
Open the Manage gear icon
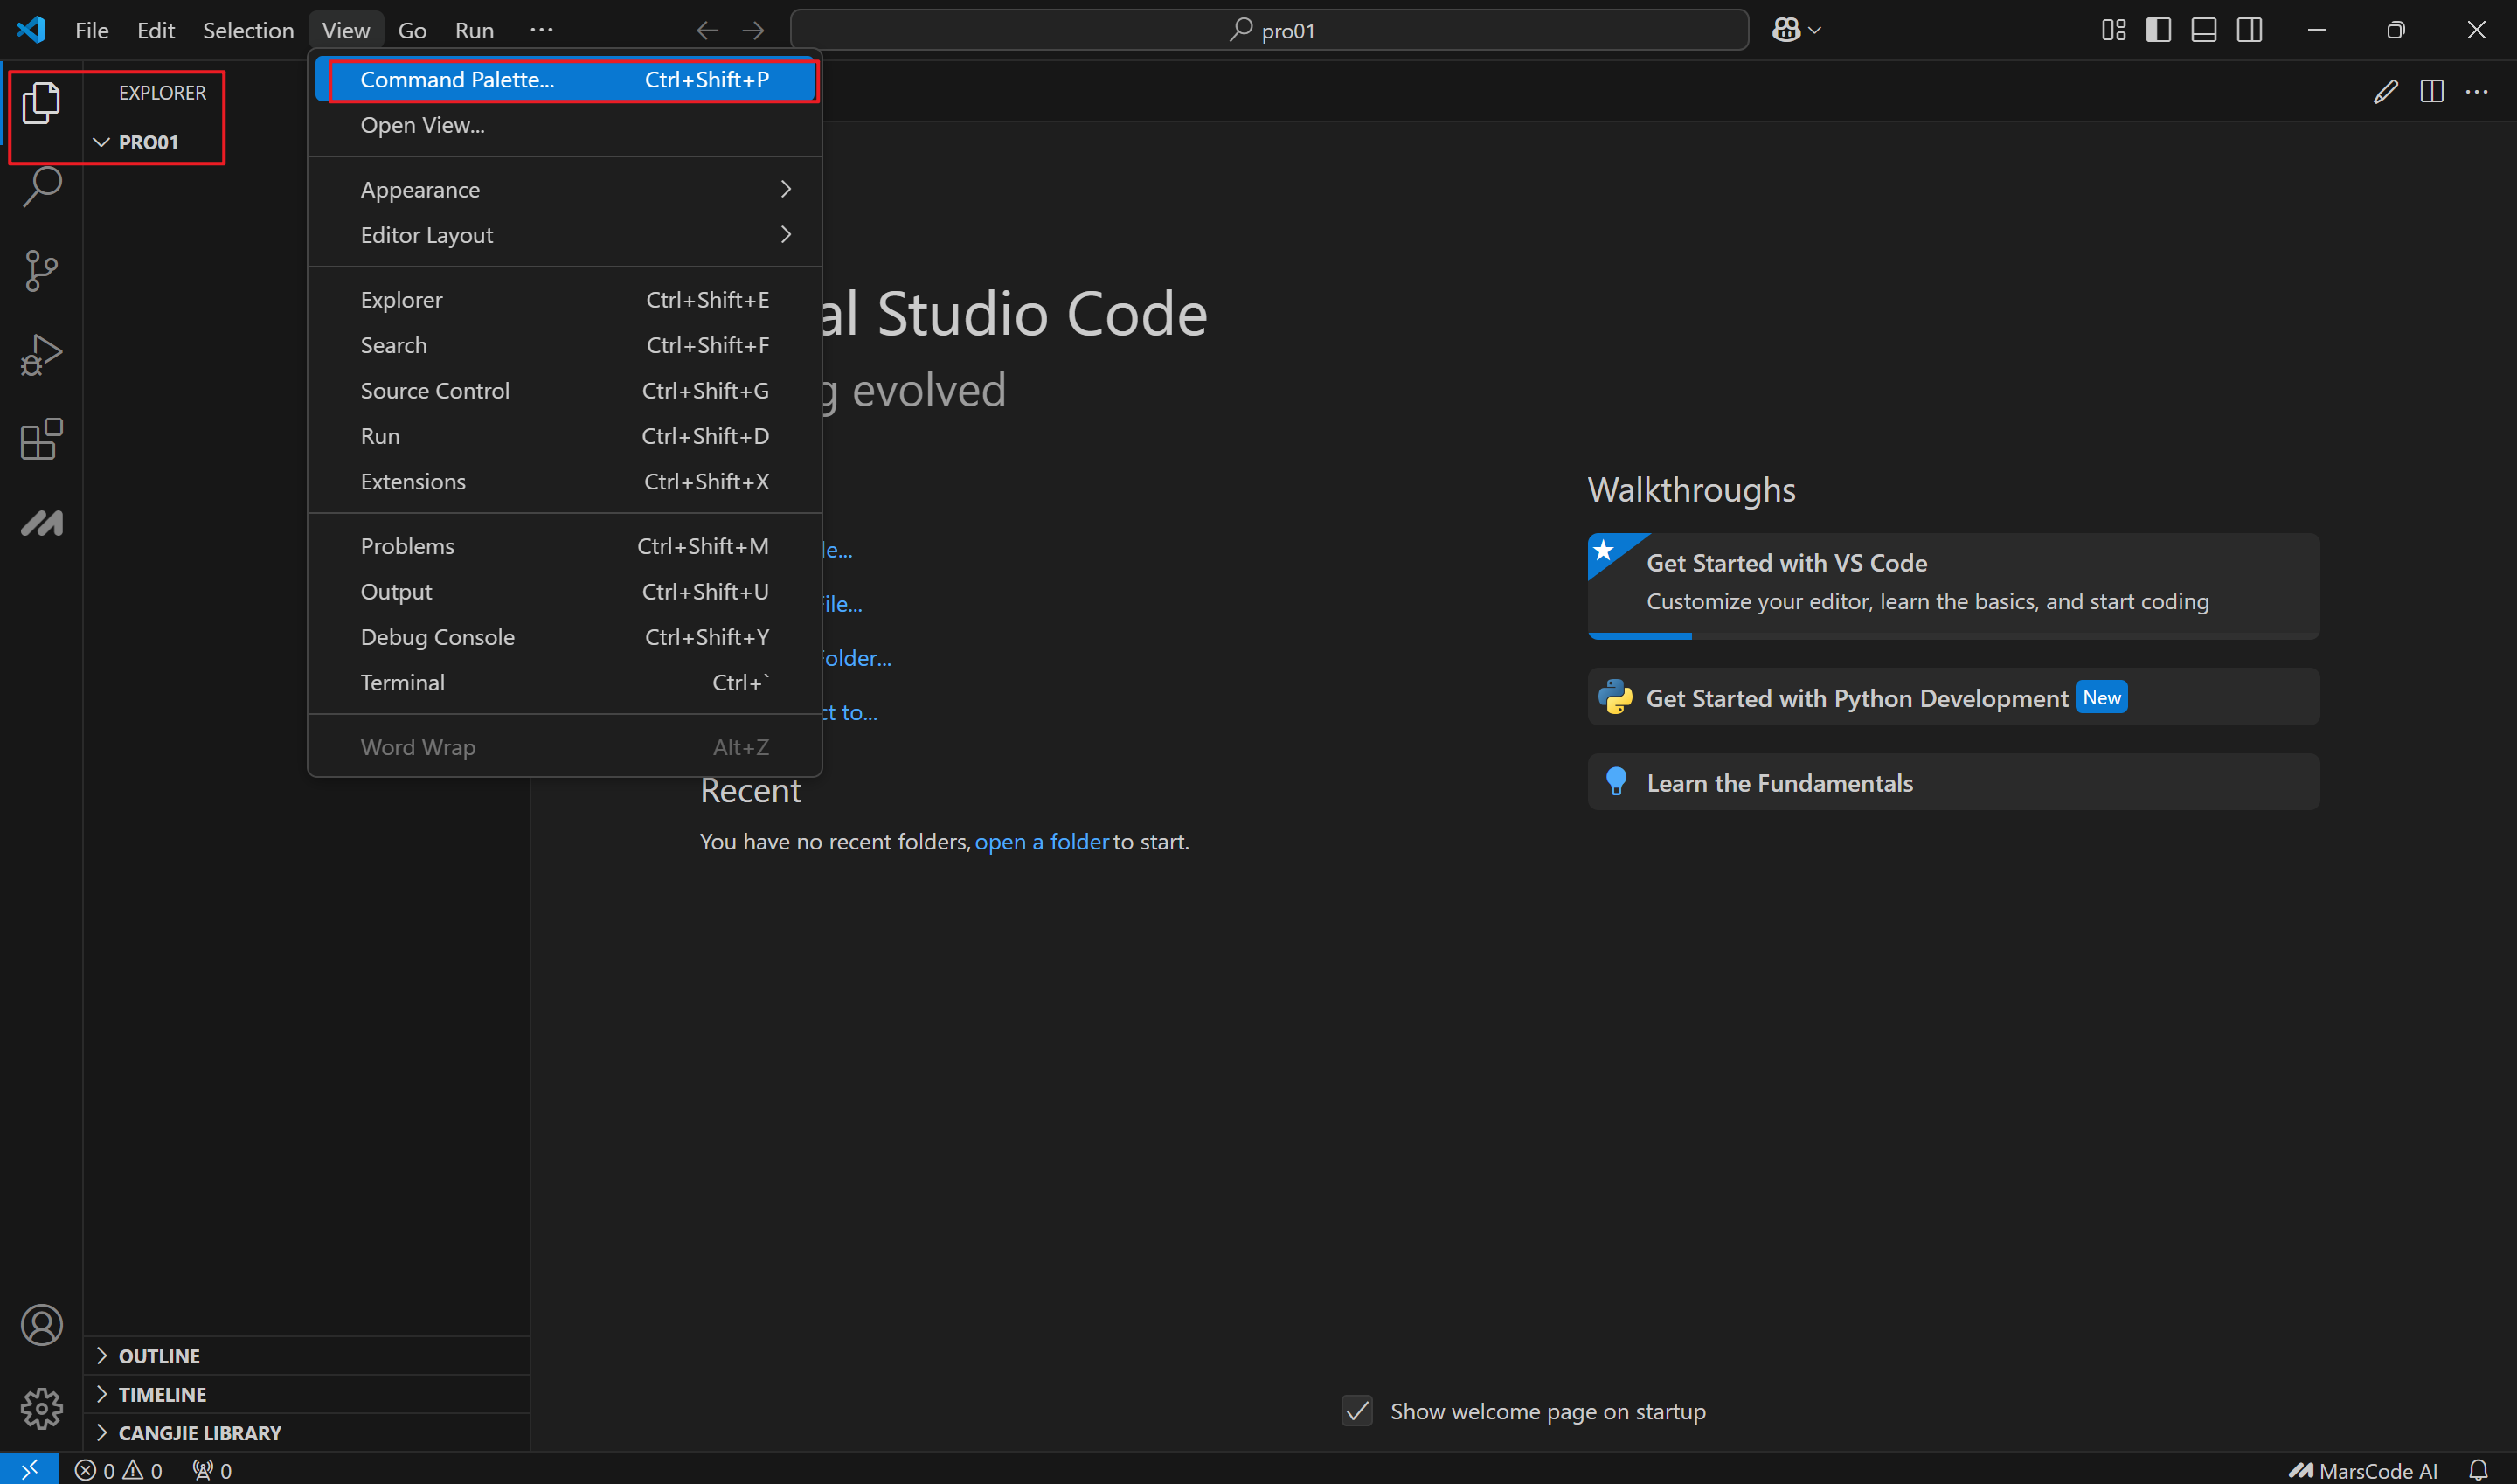point(41,1408)
